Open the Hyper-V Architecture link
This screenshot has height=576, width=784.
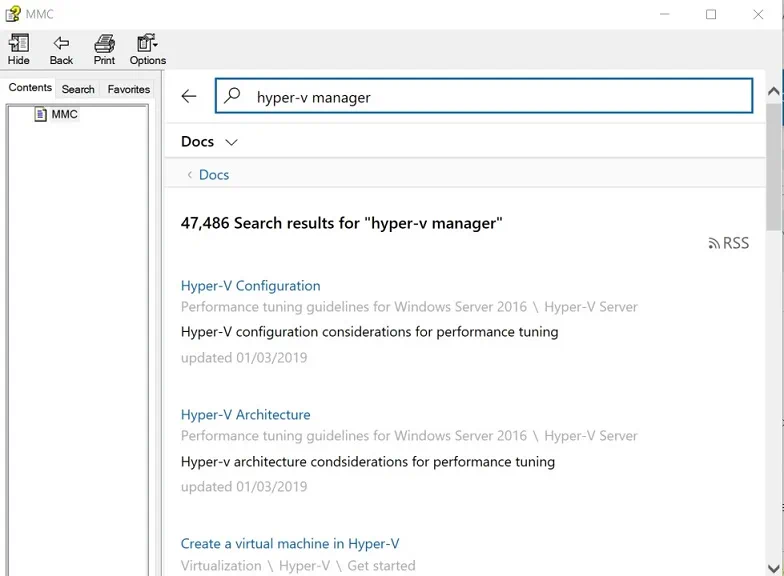point(245,415)
